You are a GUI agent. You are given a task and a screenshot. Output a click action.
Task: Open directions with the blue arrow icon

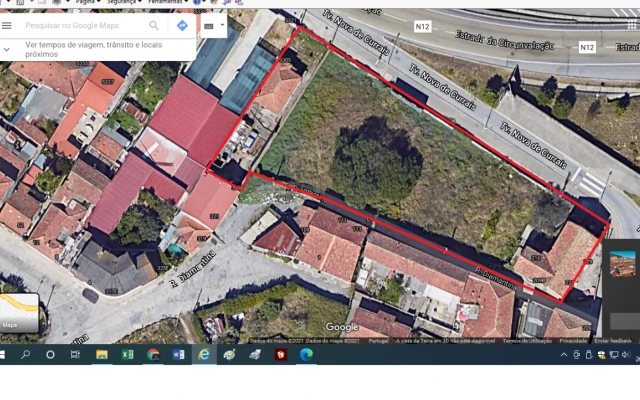click(x=182, y=25)
